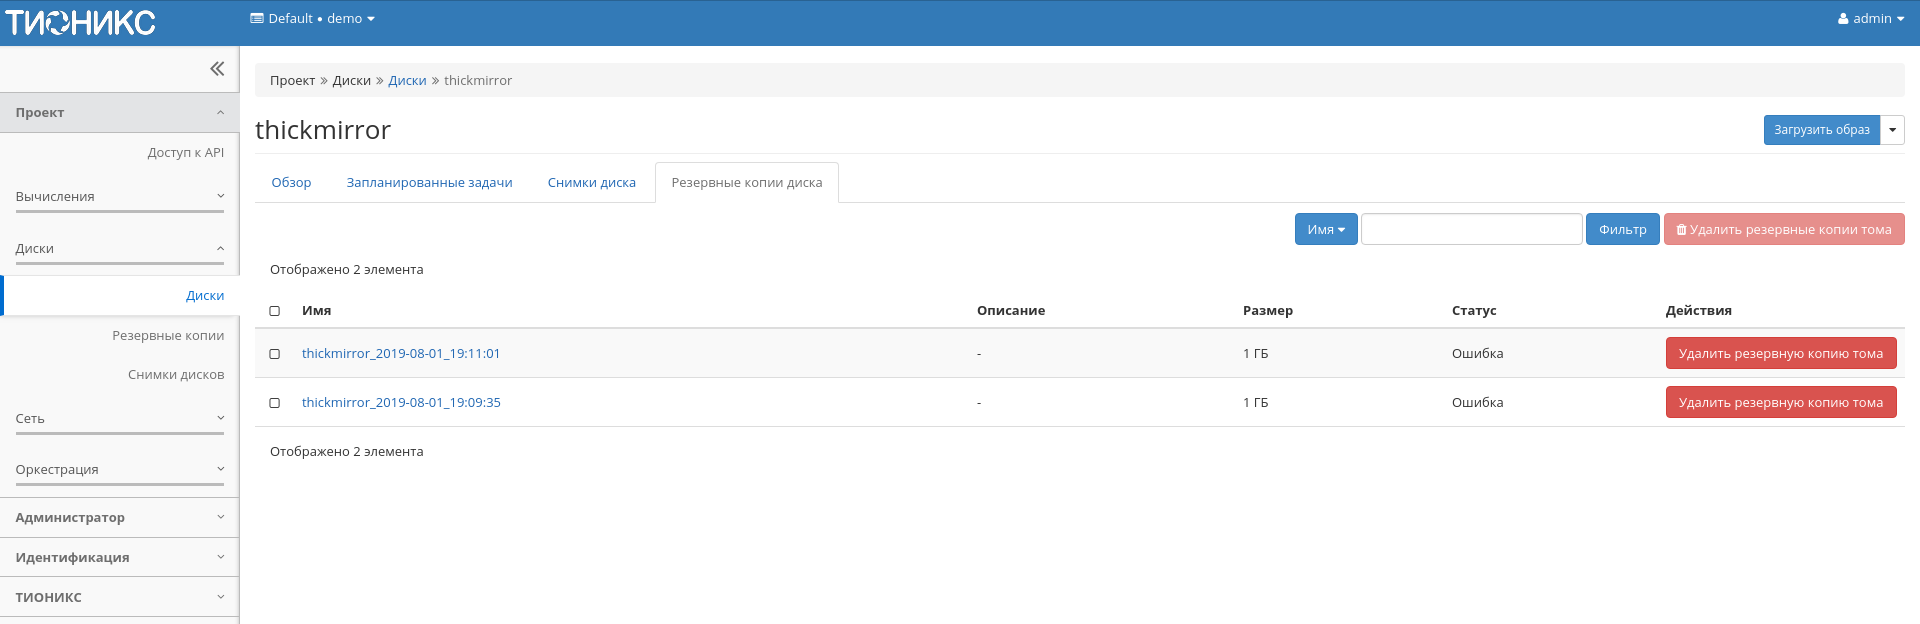Screen dimensions: 1920x624
Task: Open backup thickmirror_2019-08-01_19:11:01 link
Action: [x=401, y=354]
